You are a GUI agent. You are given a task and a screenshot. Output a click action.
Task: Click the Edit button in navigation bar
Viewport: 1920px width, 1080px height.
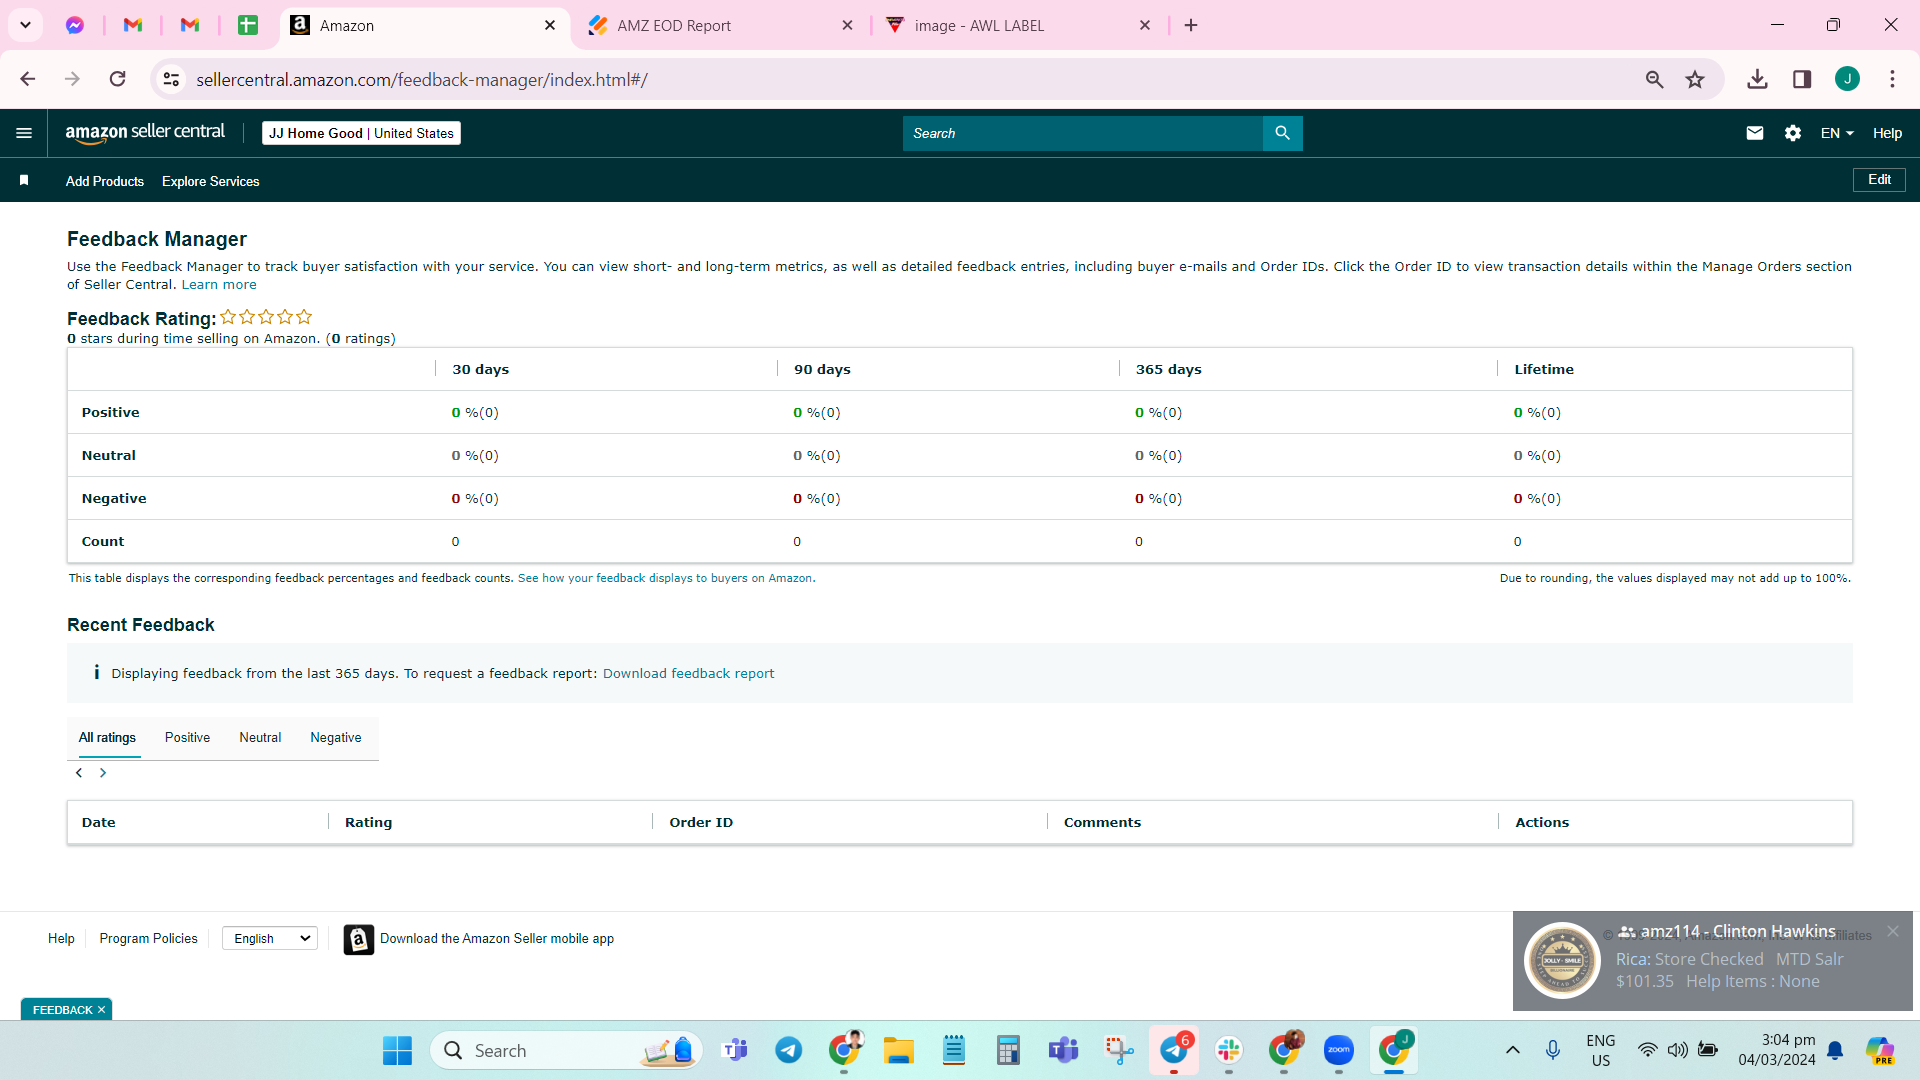(1879, 180)
